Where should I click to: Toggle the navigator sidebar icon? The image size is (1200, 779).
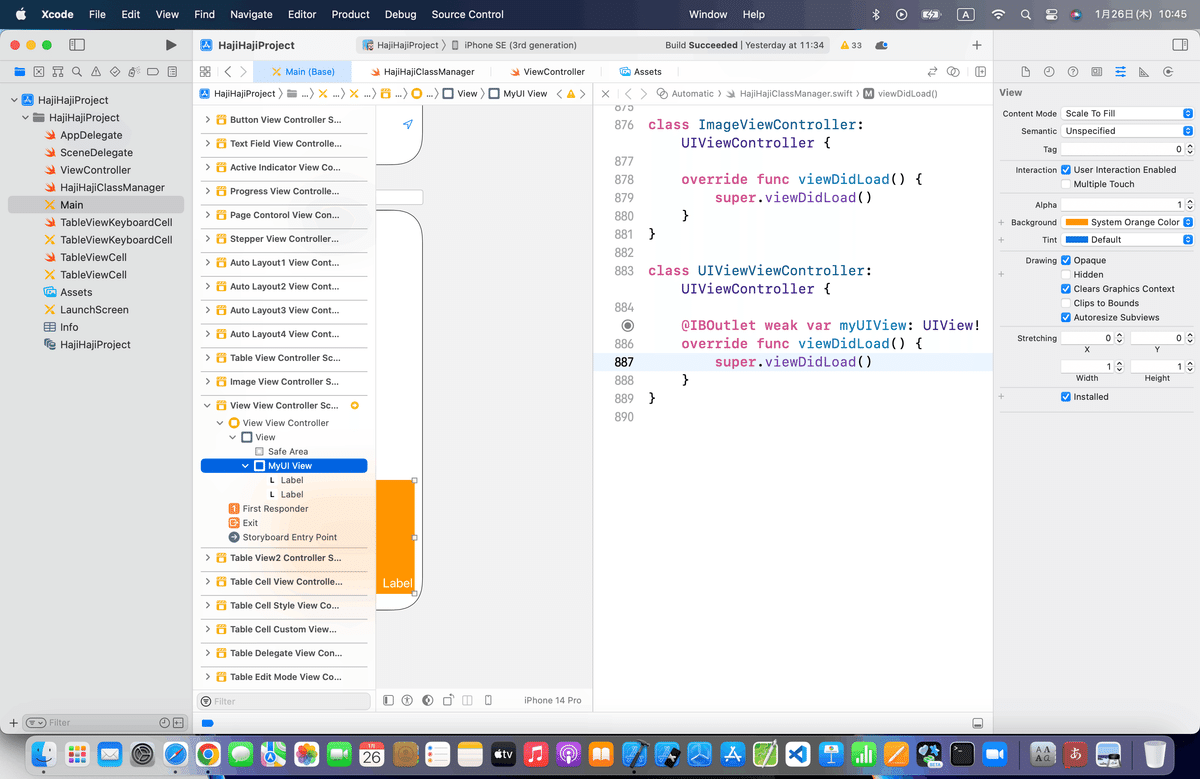pos(77,45)
